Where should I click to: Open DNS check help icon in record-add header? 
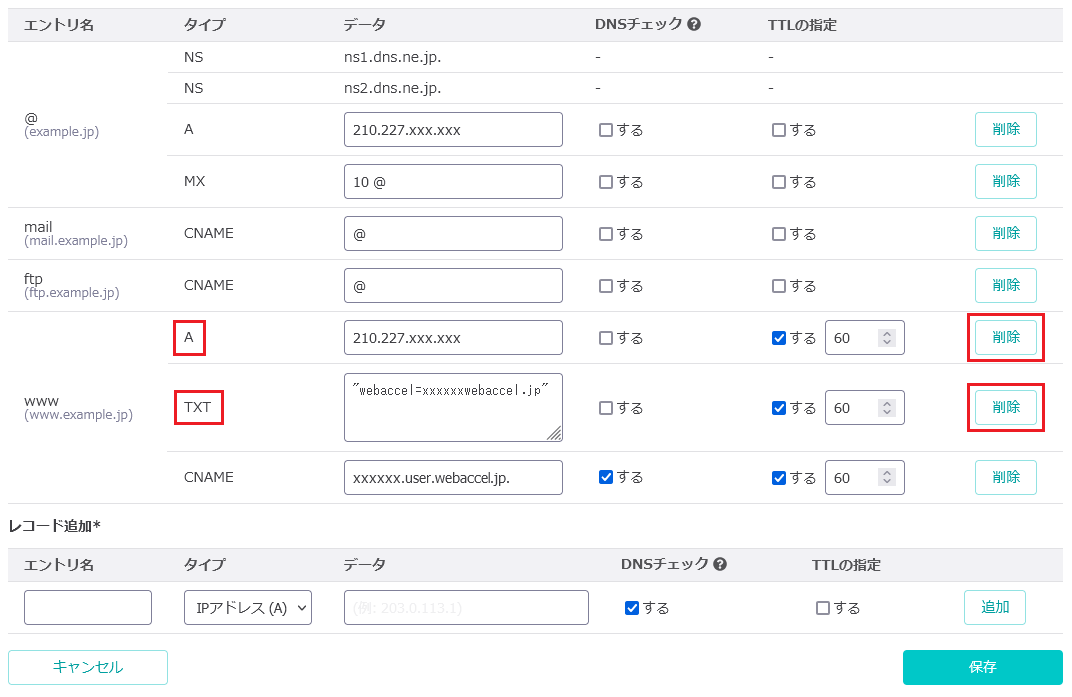coord(719,564)
